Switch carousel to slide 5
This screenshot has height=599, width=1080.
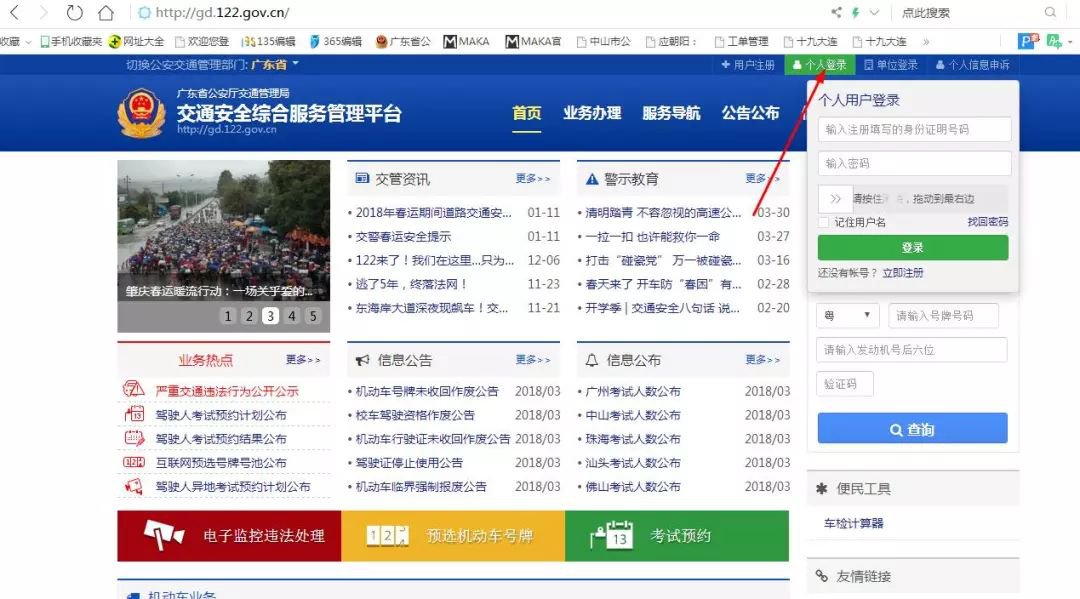click(x=312, y=316)
